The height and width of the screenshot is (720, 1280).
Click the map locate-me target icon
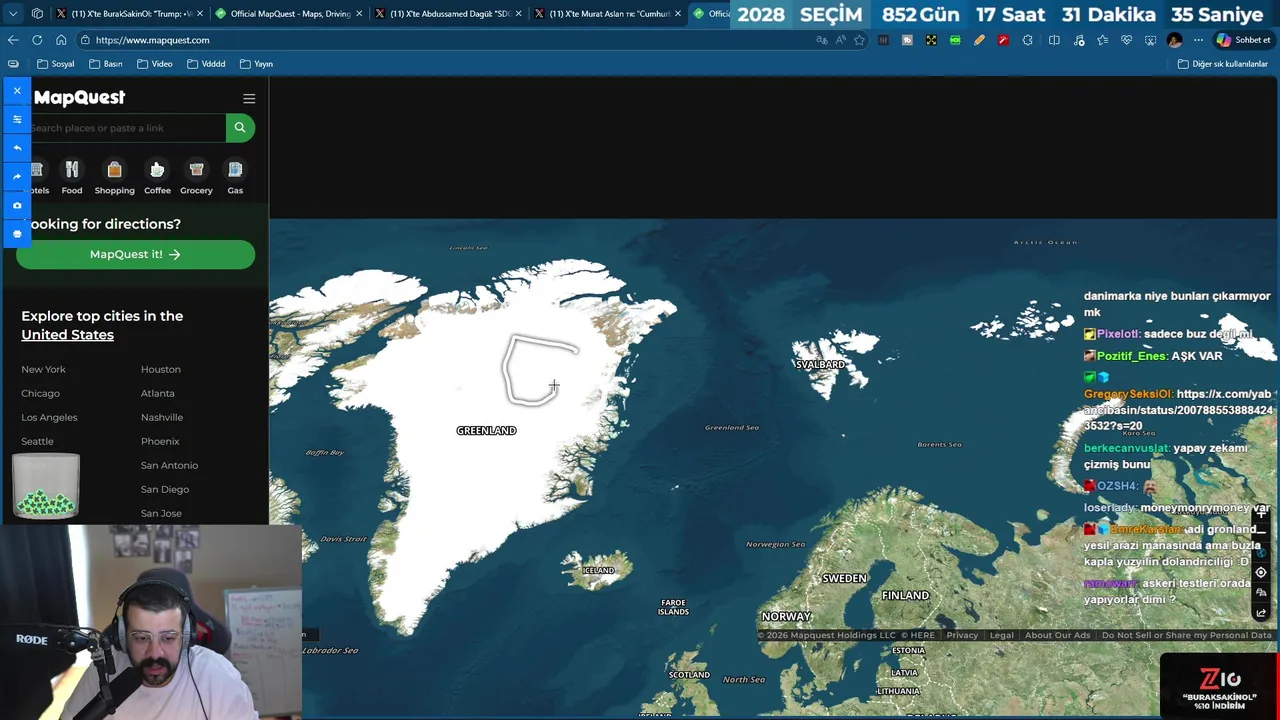click(x=1261, y=573)
